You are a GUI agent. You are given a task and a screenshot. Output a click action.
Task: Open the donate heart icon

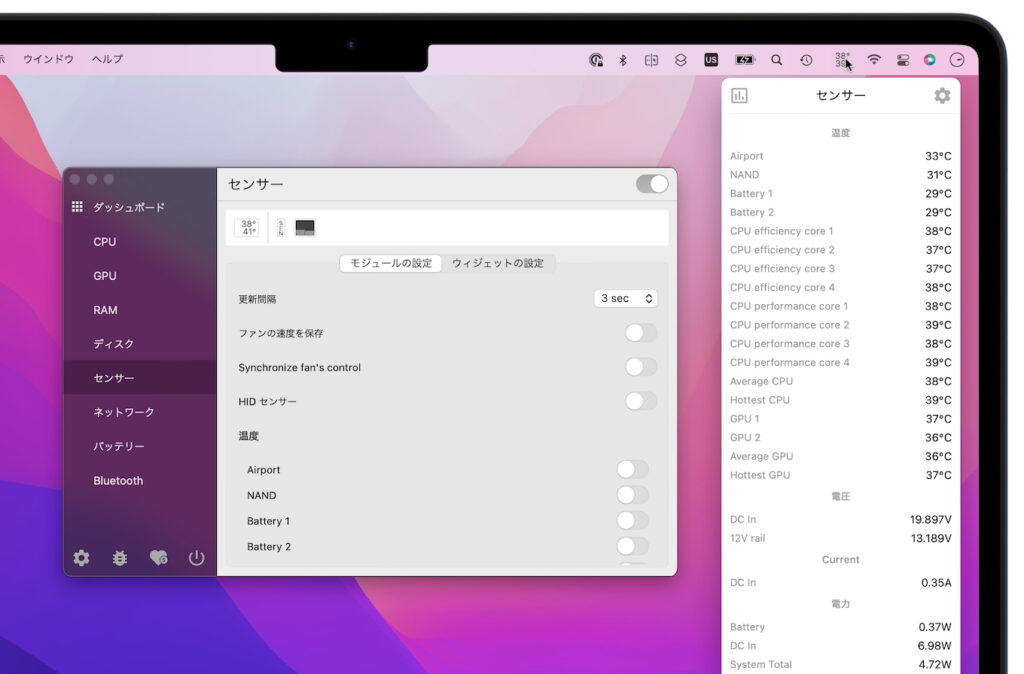tap(158, 559)
